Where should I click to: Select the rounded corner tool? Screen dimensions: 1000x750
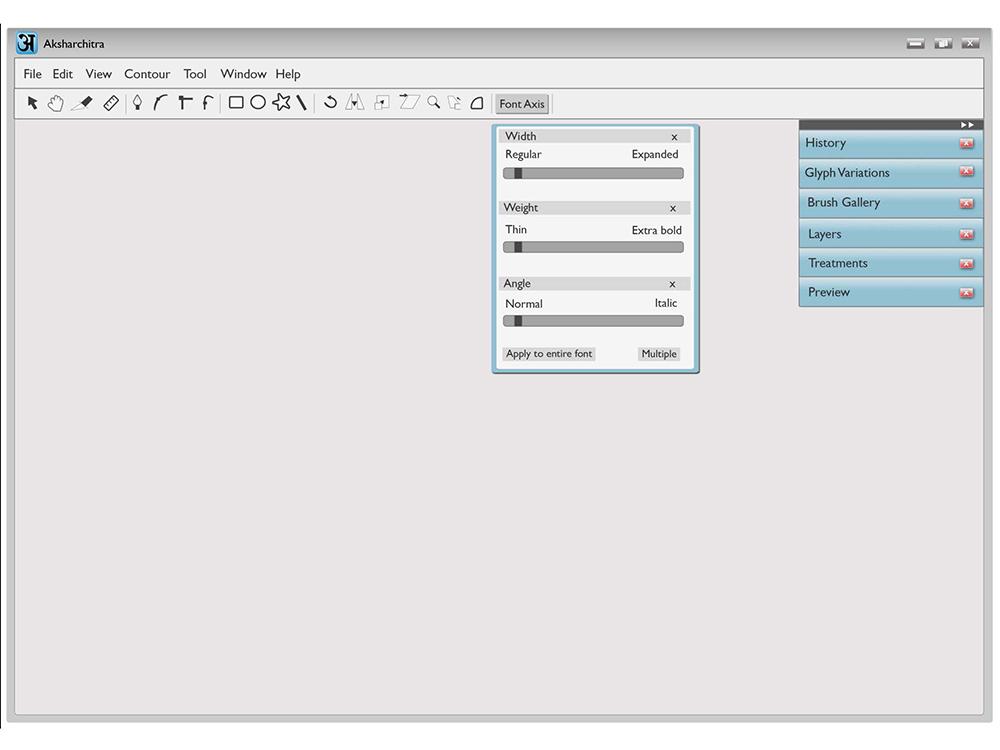click(477, 103)
